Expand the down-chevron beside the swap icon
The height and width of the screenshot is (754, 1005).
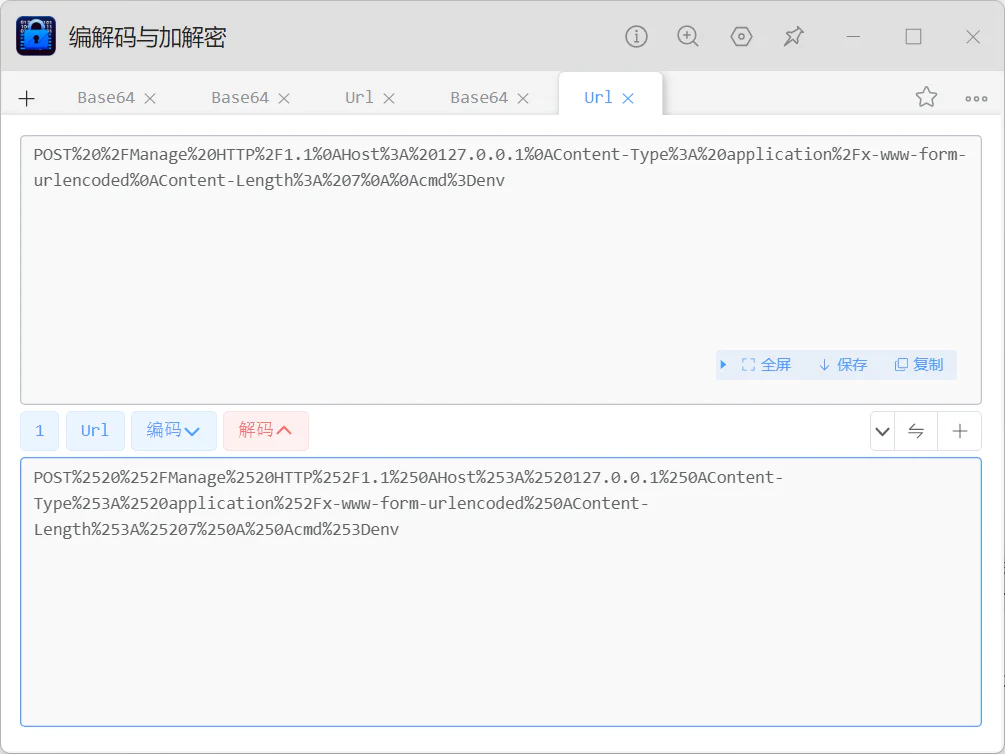tap(883, 431)
